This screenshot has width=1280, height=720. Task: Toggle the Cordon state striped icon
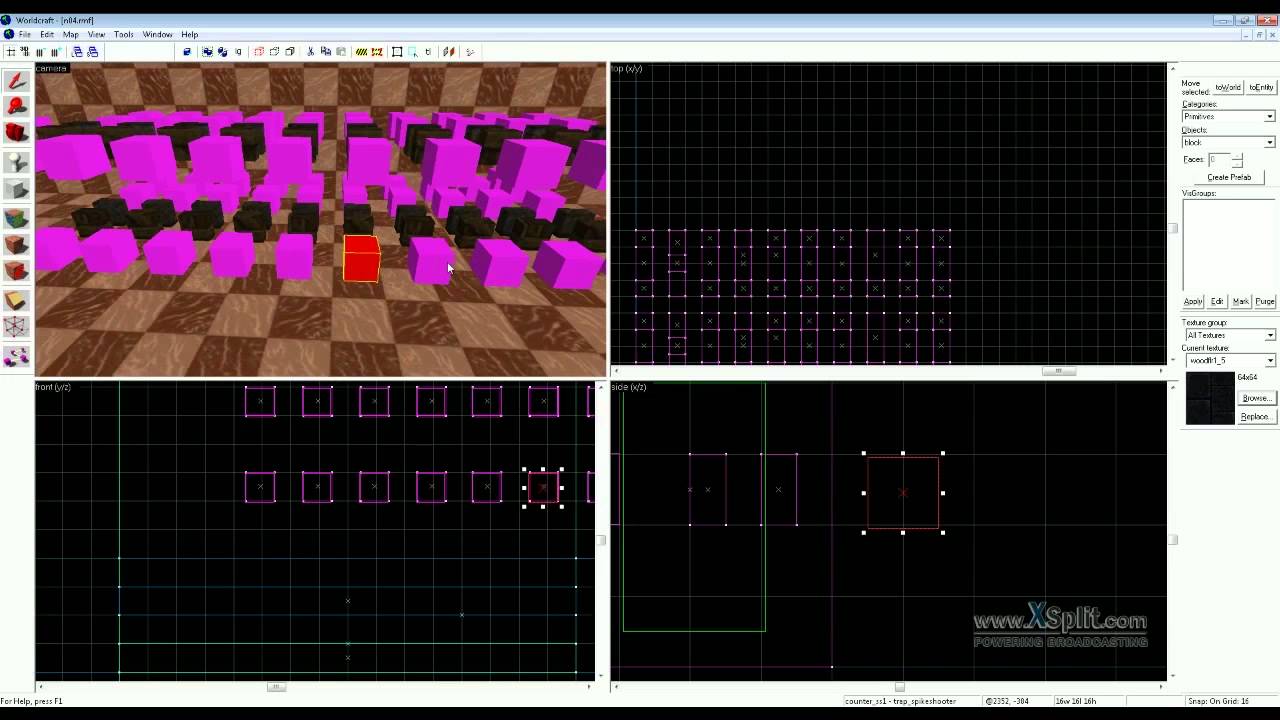tap(361, 52)
